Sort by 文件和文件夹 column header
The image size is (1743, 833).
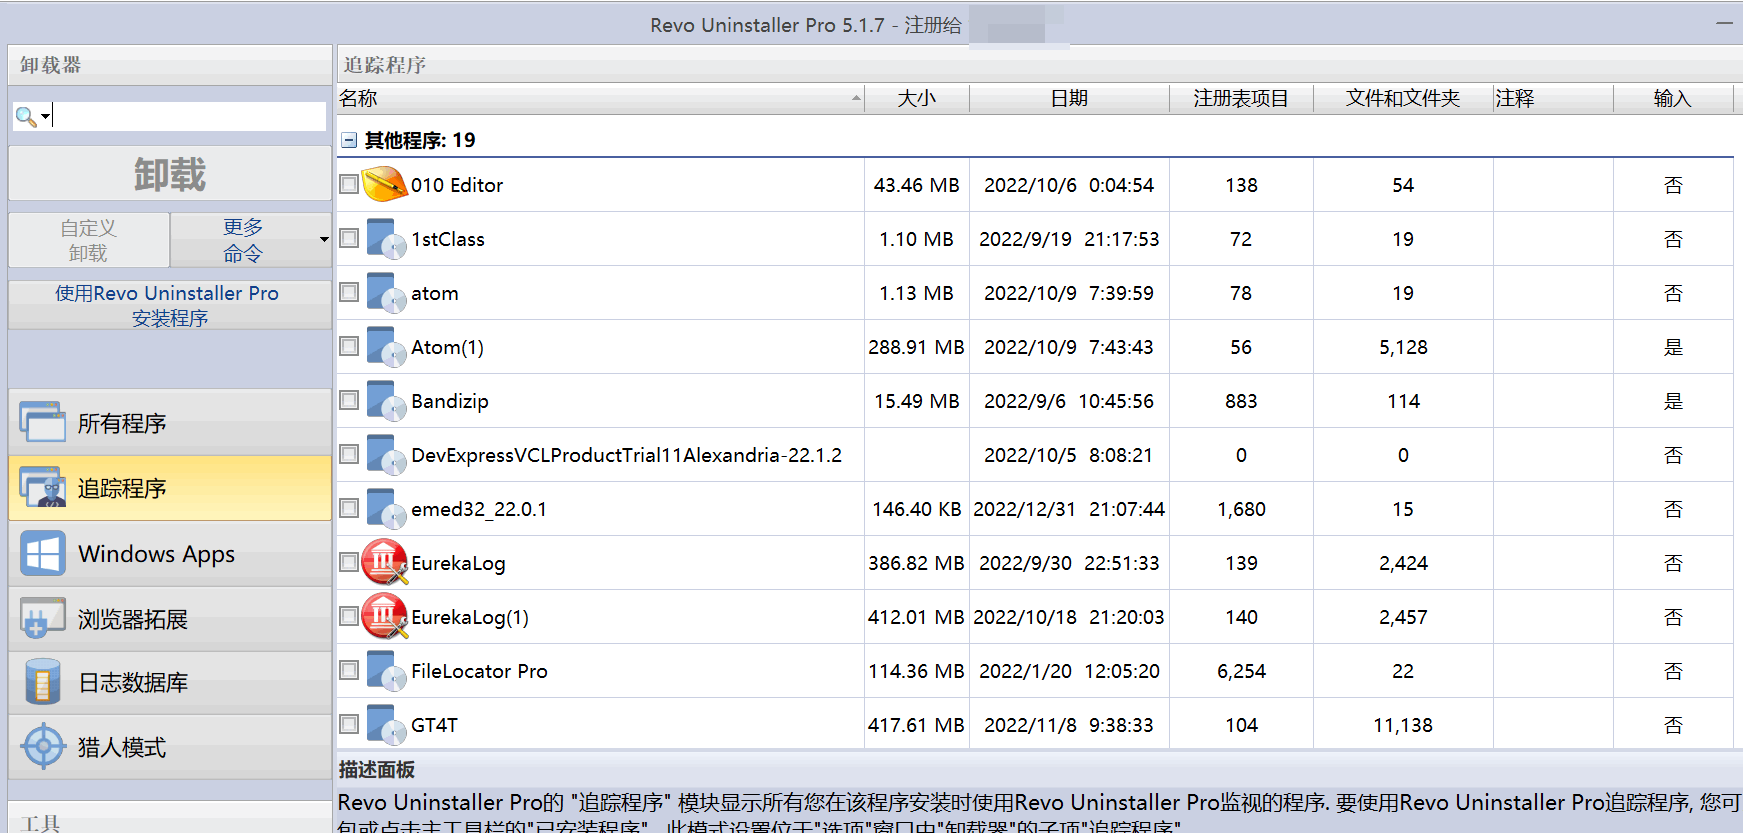click(1403, 98)
